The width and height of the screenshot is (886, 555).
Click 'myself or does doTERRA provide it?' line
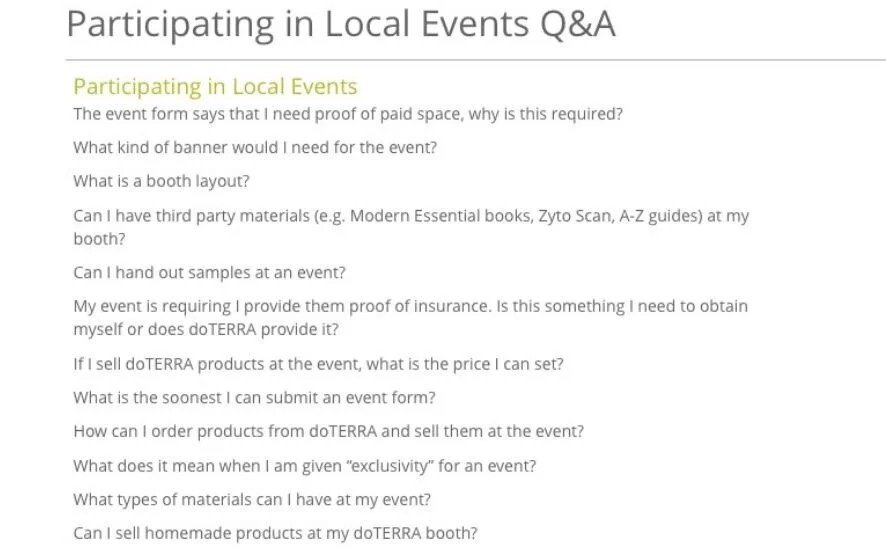(x=206, y=329)
